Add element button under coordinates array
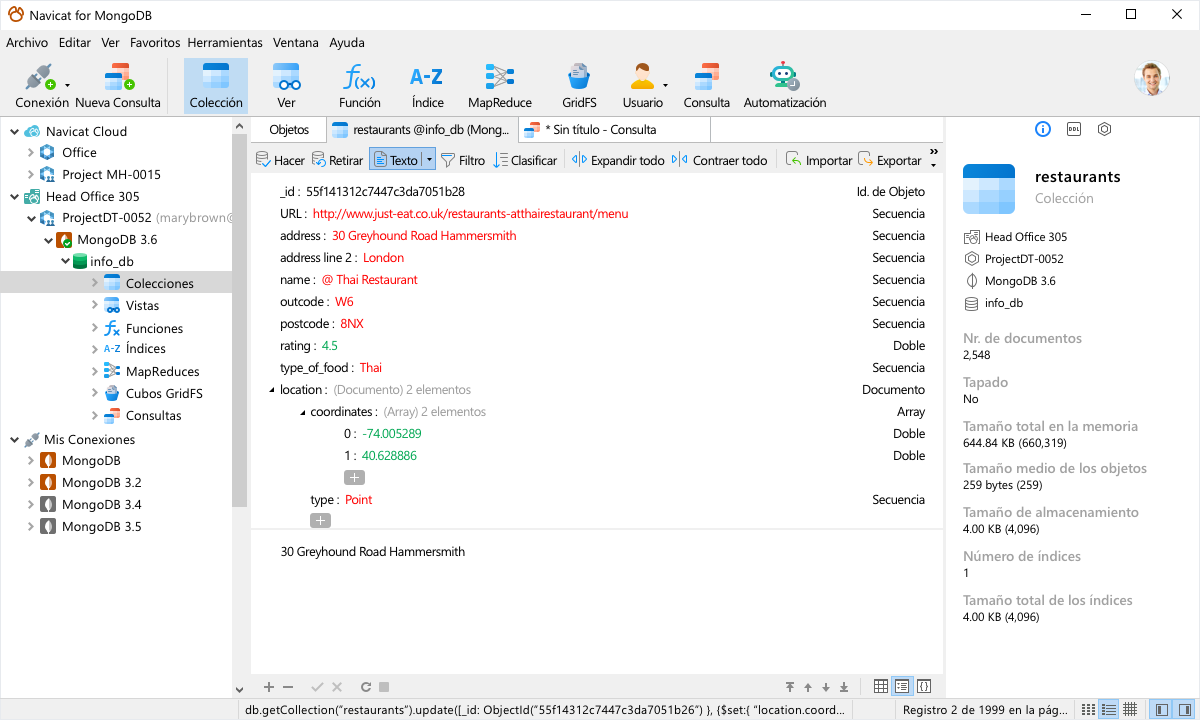 pos(354,478)
